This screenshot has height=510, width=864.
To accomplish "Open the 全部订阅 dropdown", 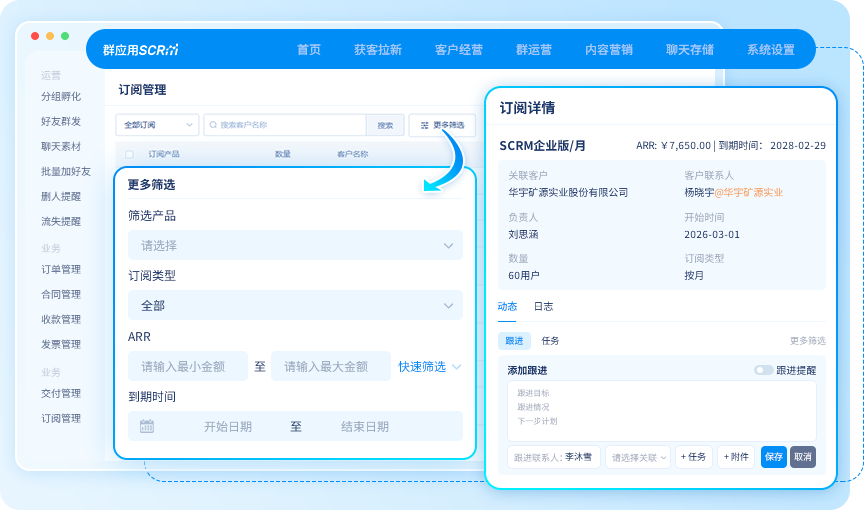I will pos(157,125).
